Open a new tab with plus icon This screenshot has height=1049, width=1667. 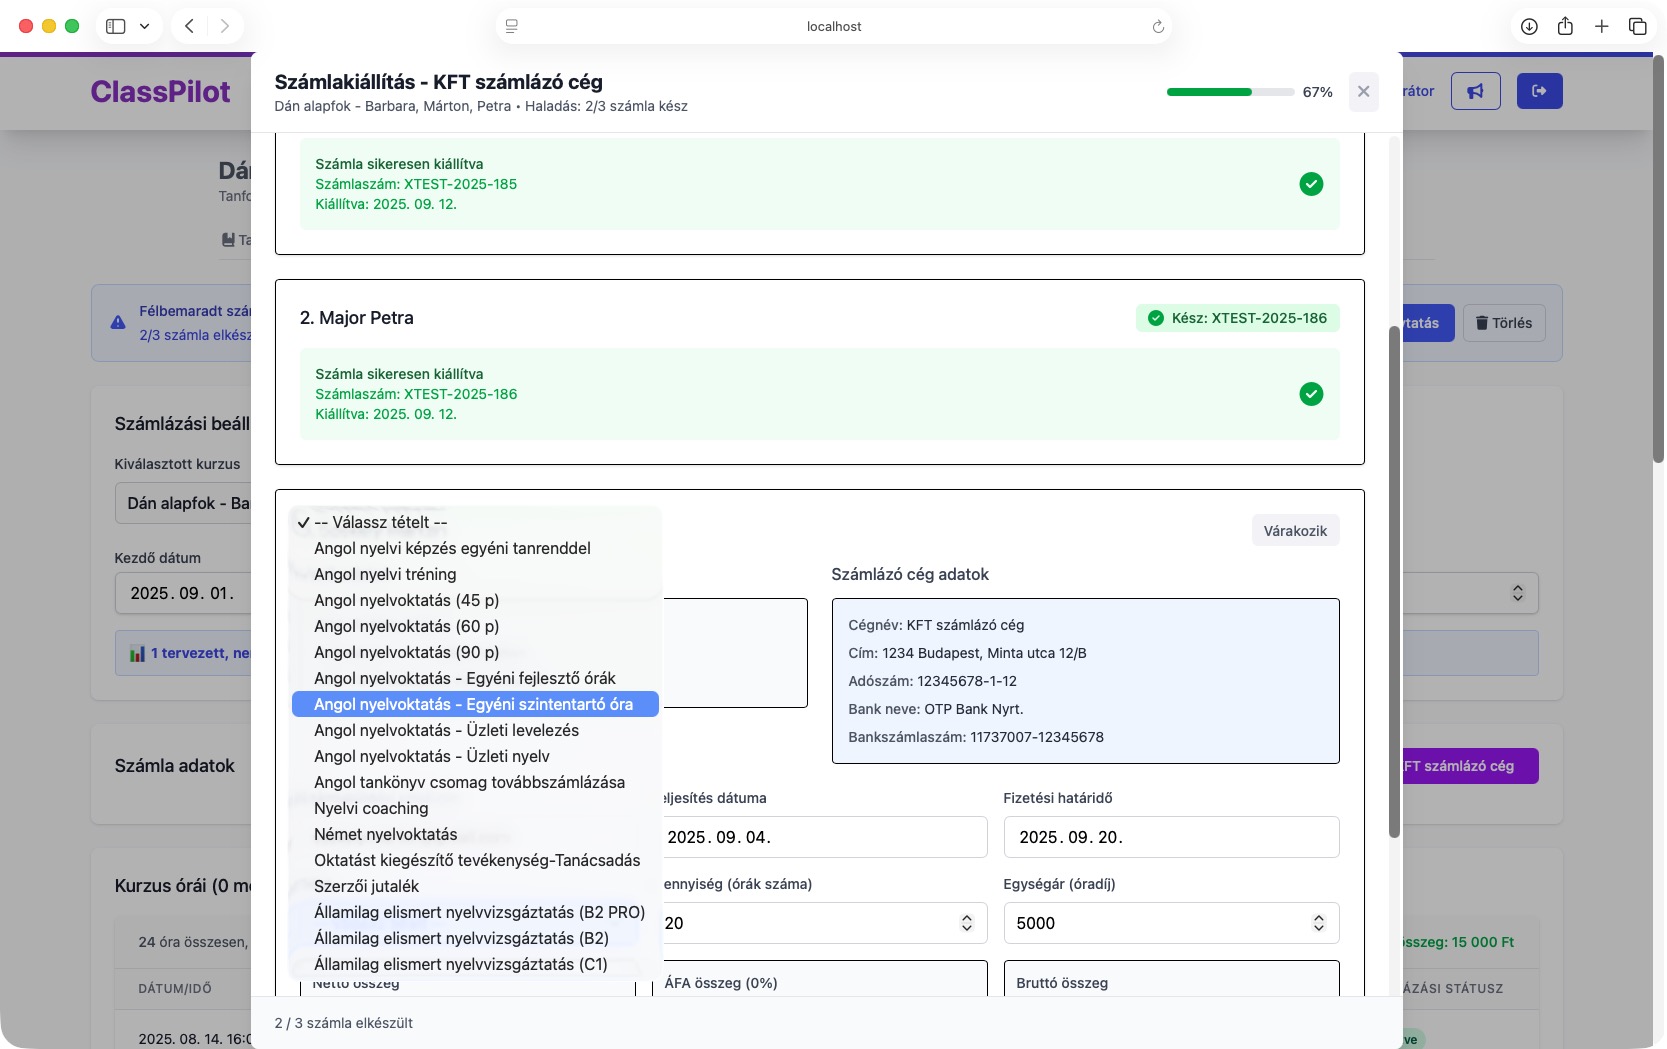(x=1601, y=27)
